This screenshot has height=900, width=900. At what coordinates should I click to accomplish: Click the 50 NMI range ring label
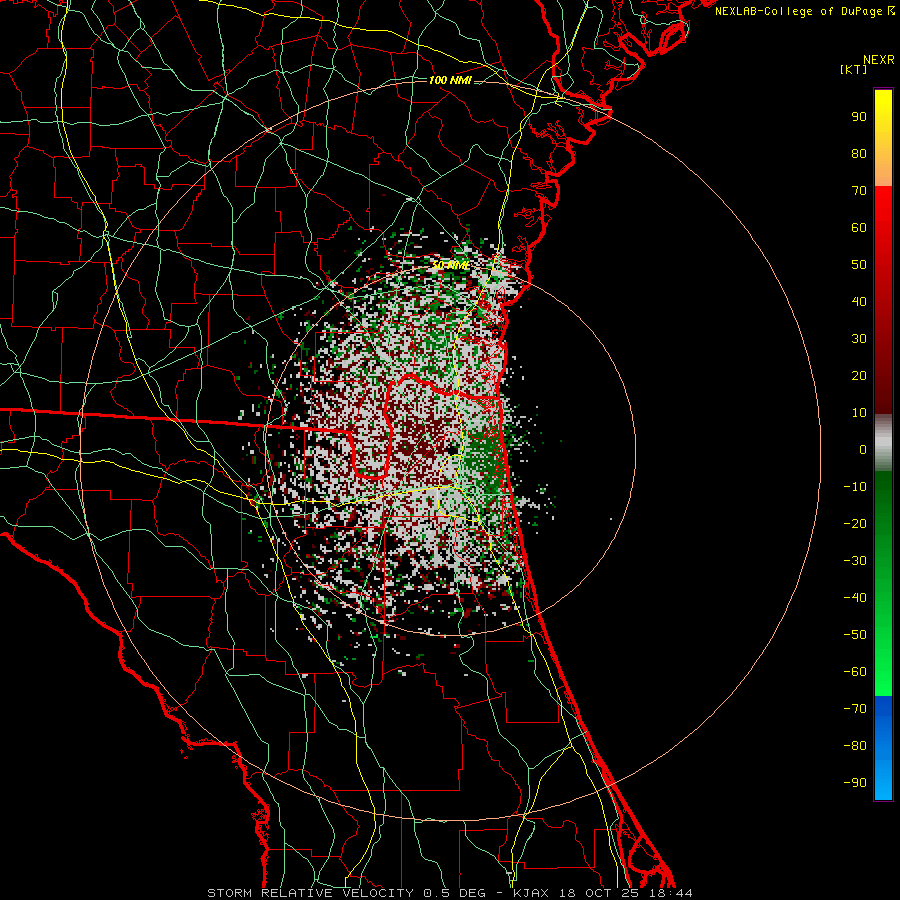click(451, 265)
